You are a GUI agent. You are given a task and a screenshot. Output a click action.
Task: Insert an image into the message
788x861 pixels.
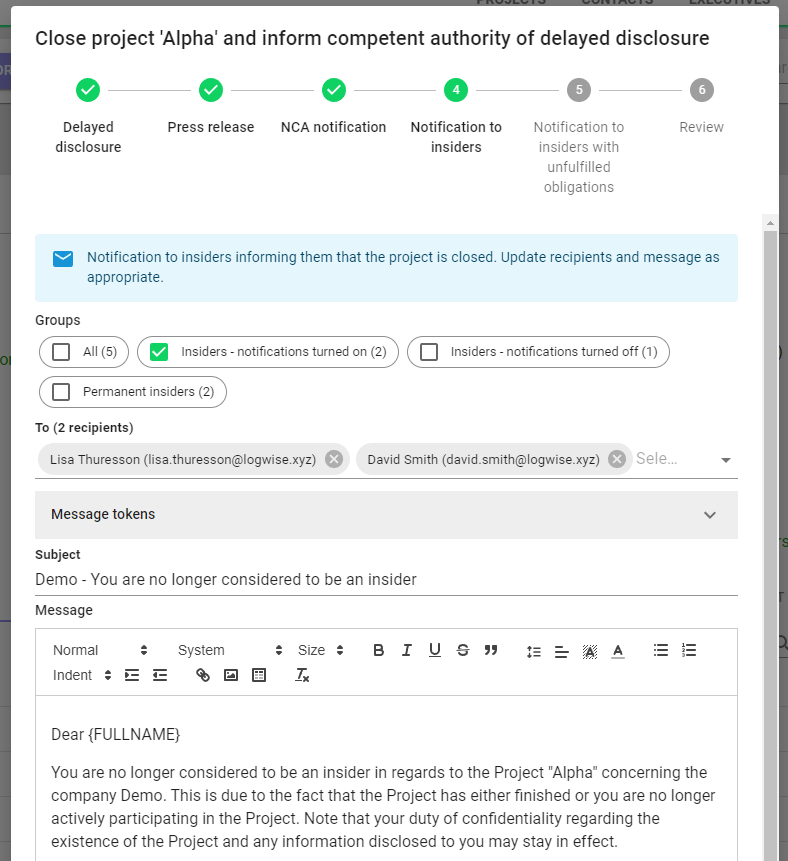coord(231,675)
